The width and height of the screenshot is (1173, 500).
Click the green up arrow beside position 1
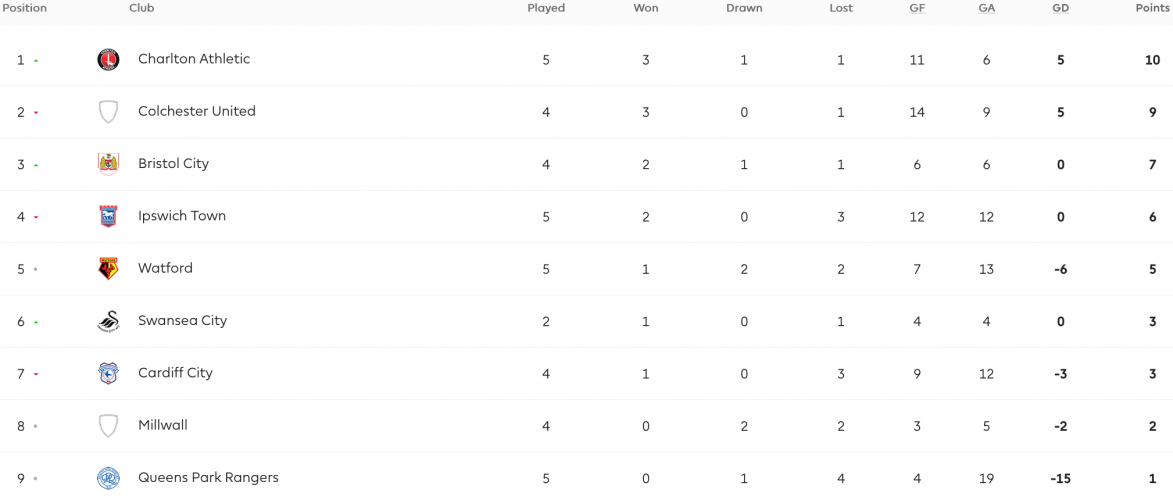[x=36, y=61]
